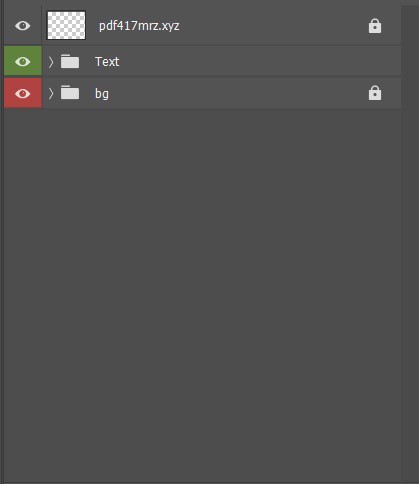This screenshot has width=419, height=484.
Task: Toggle visibility of the bg group
Action: pos(23,94)
